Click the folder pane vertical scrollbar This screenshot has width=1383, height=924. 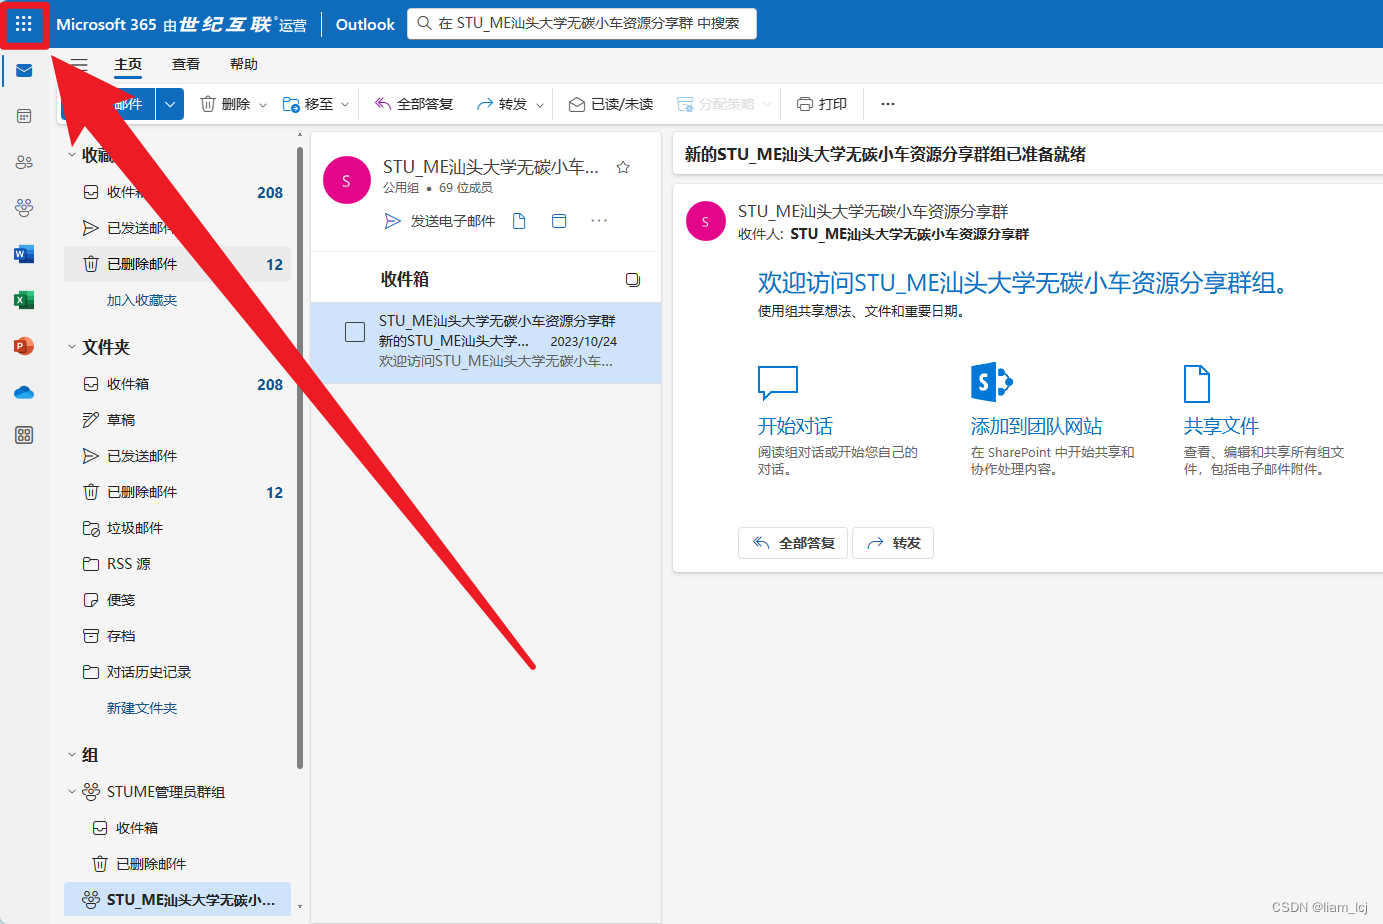tap(299, 460)
